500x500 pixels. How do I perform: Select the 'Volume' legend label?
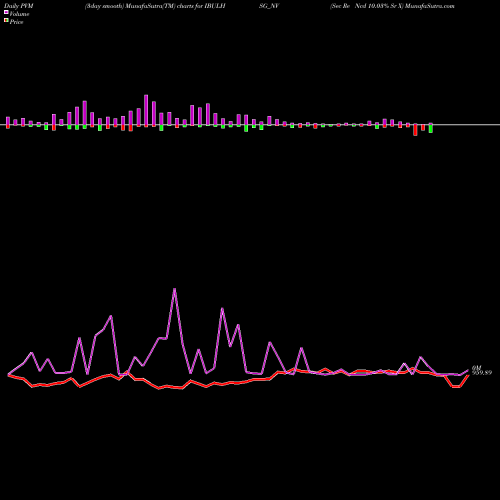coord(19,14)
